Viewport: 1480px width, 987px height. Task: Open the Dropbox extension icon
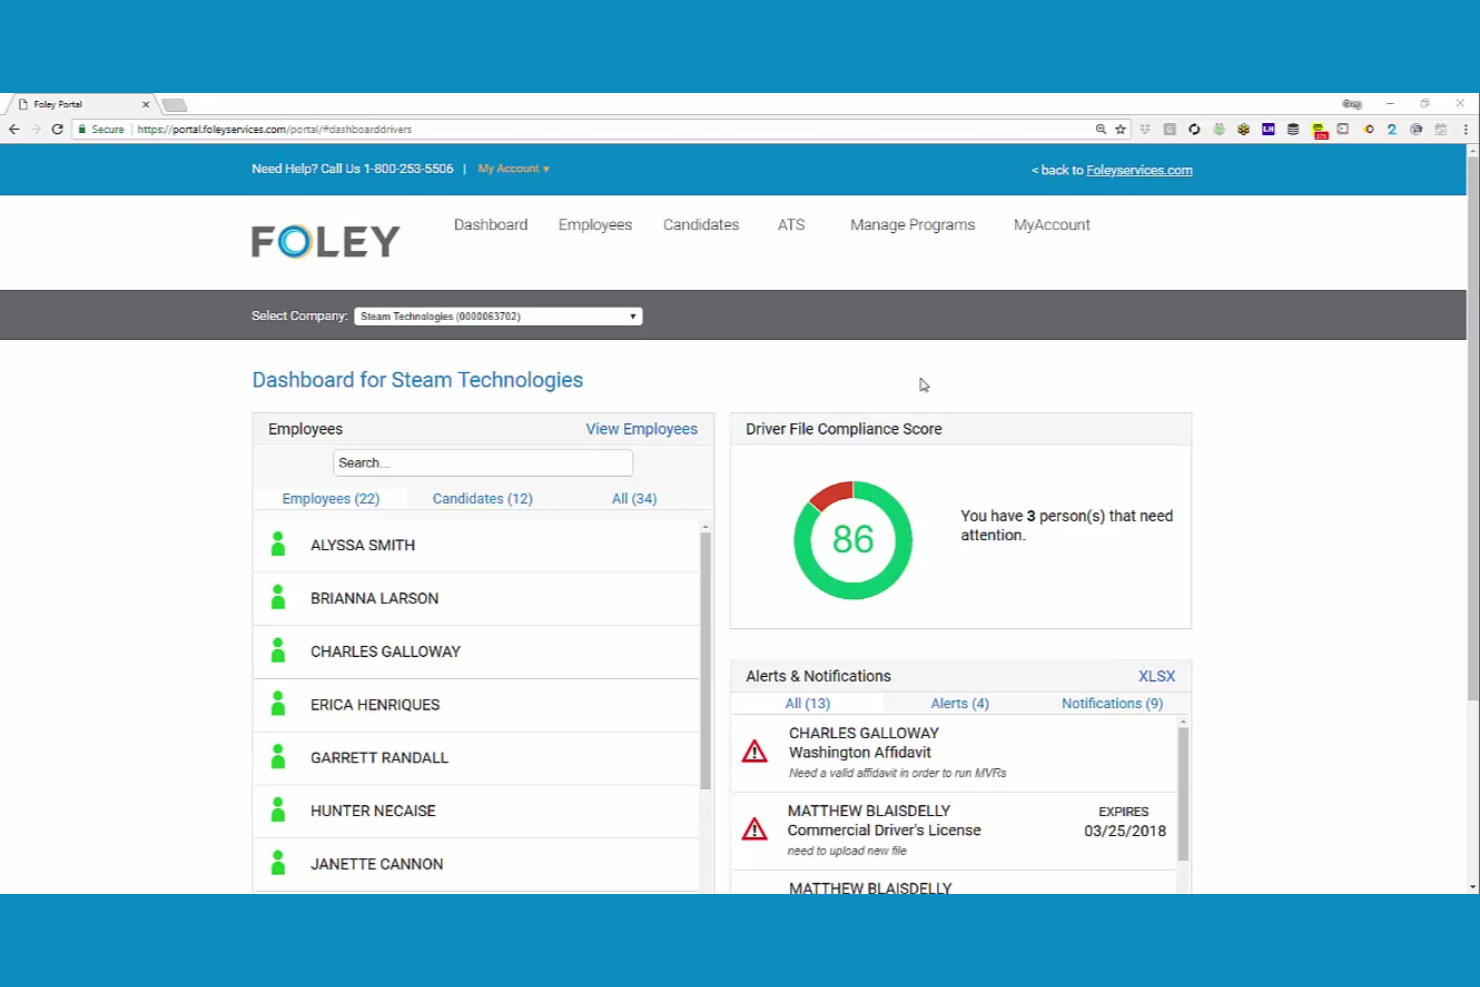coord(1145,129)
